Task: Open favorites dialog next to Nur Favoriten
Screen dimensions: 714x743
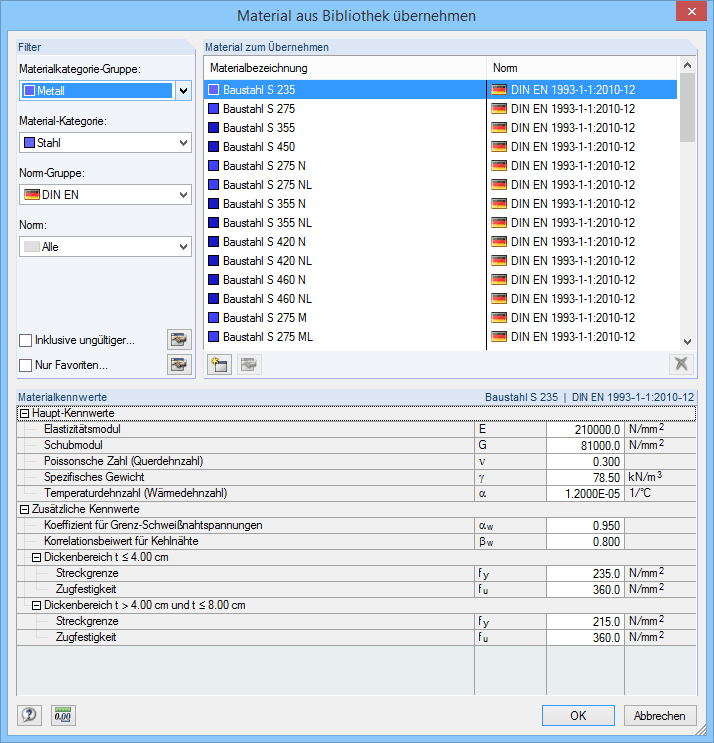Action: pyautogui.click(x=179, y=364)
